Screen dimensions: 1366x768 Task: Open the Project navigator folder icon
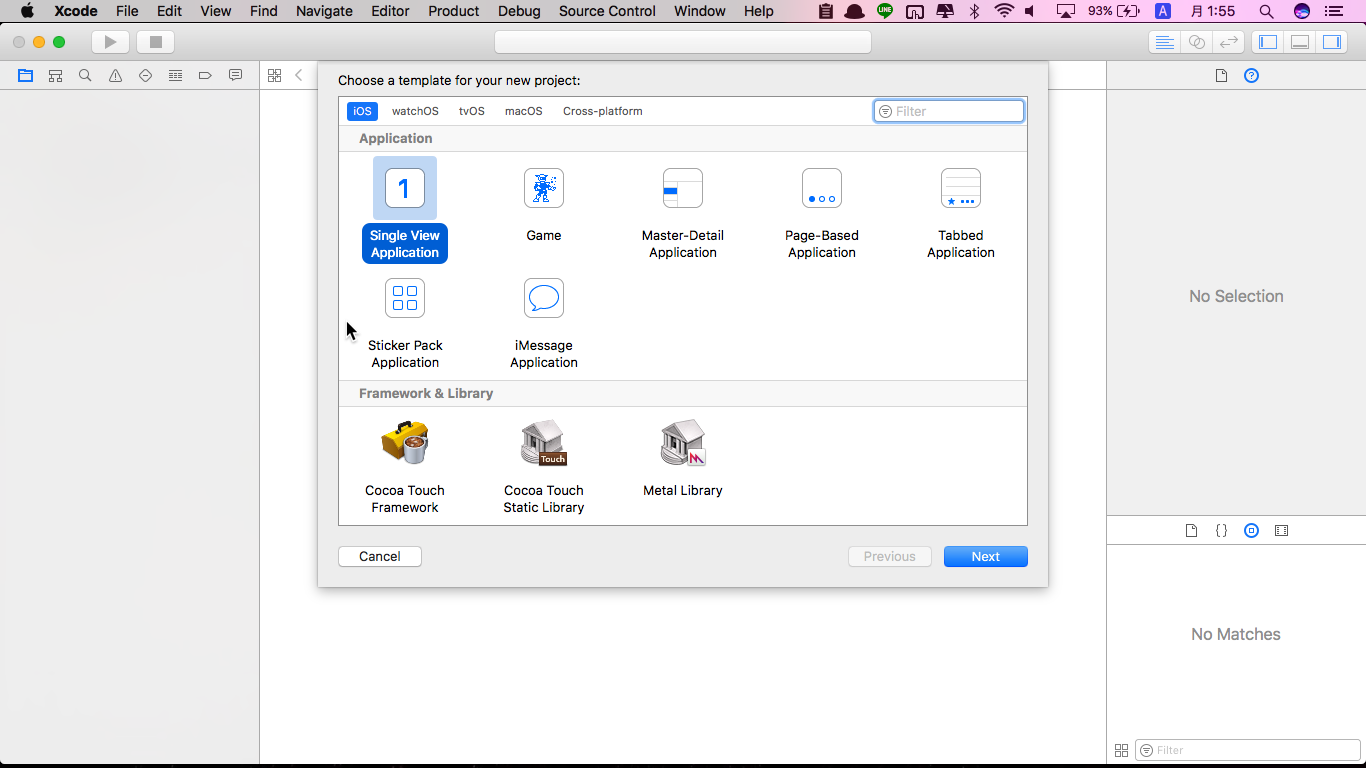point(25,75)
